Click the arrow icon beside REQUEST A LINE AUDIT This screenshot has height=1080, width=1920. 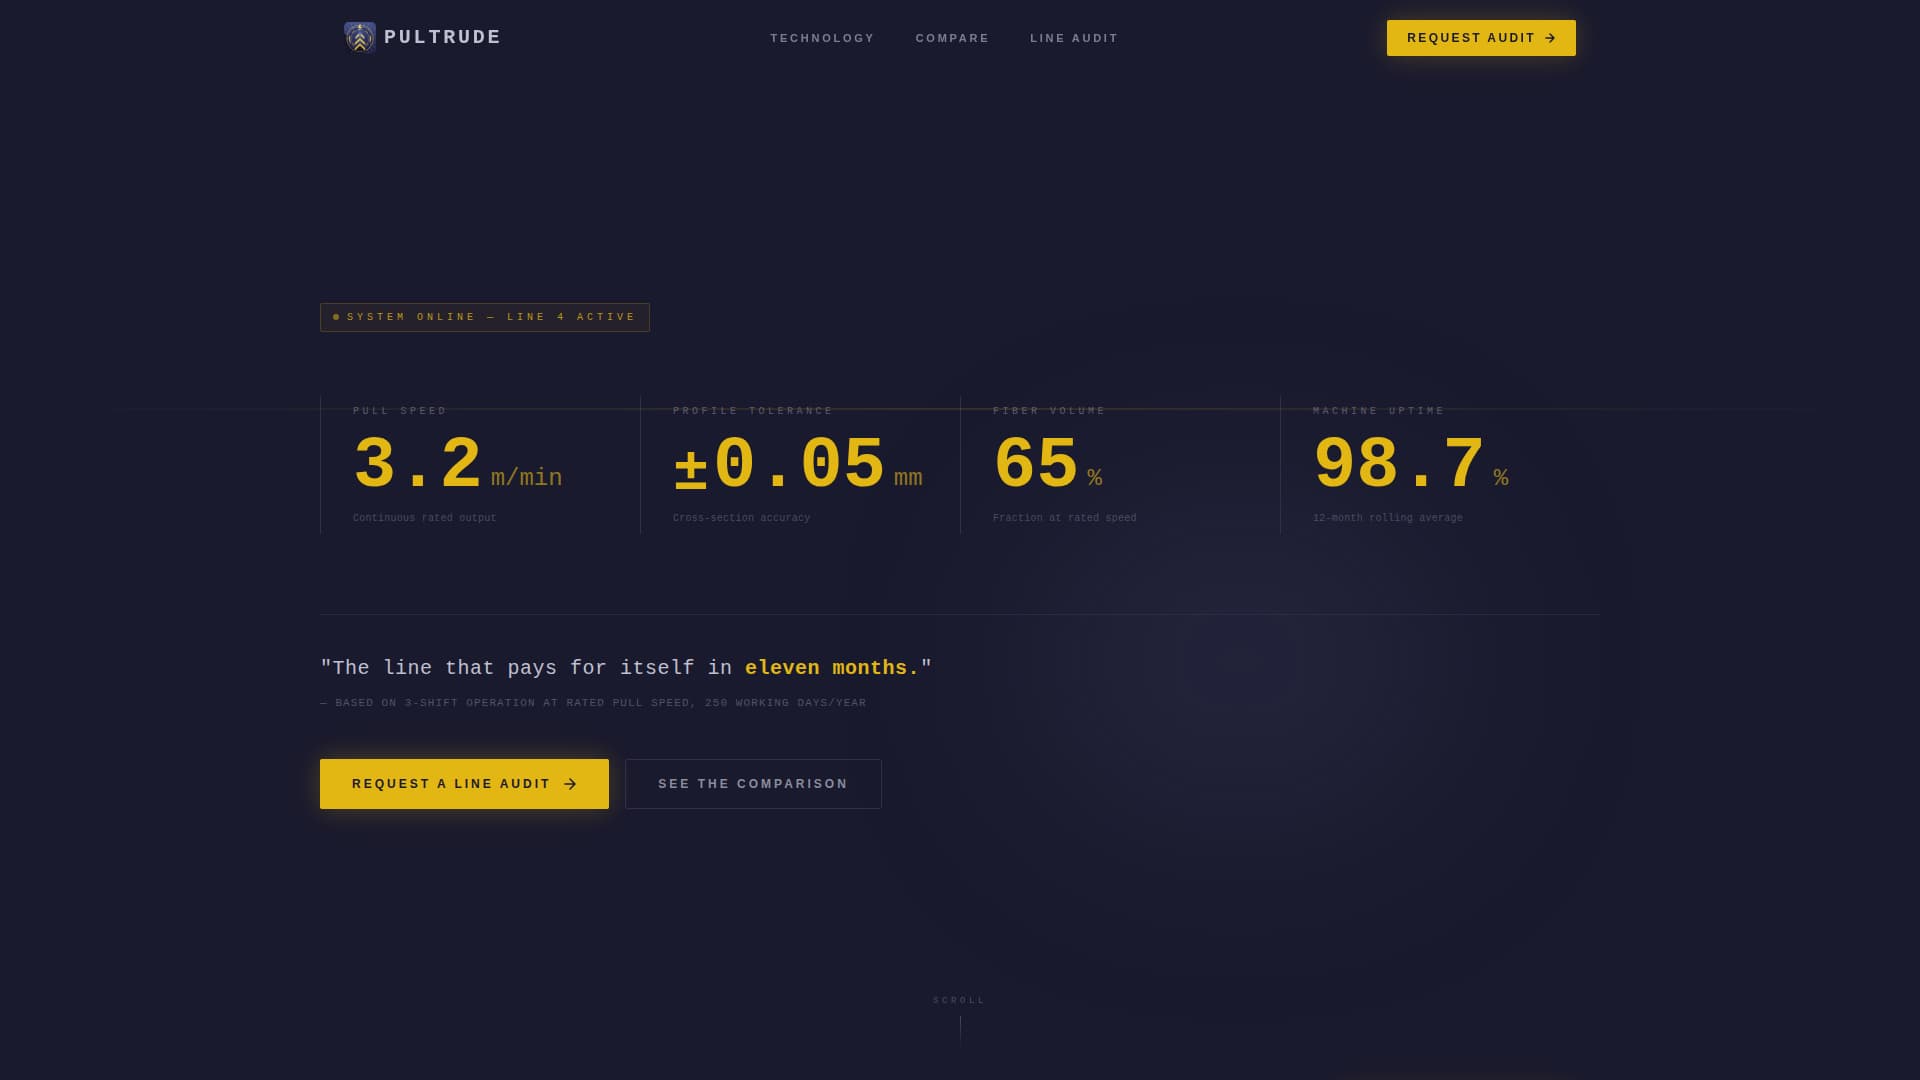[x=570, y=784]
